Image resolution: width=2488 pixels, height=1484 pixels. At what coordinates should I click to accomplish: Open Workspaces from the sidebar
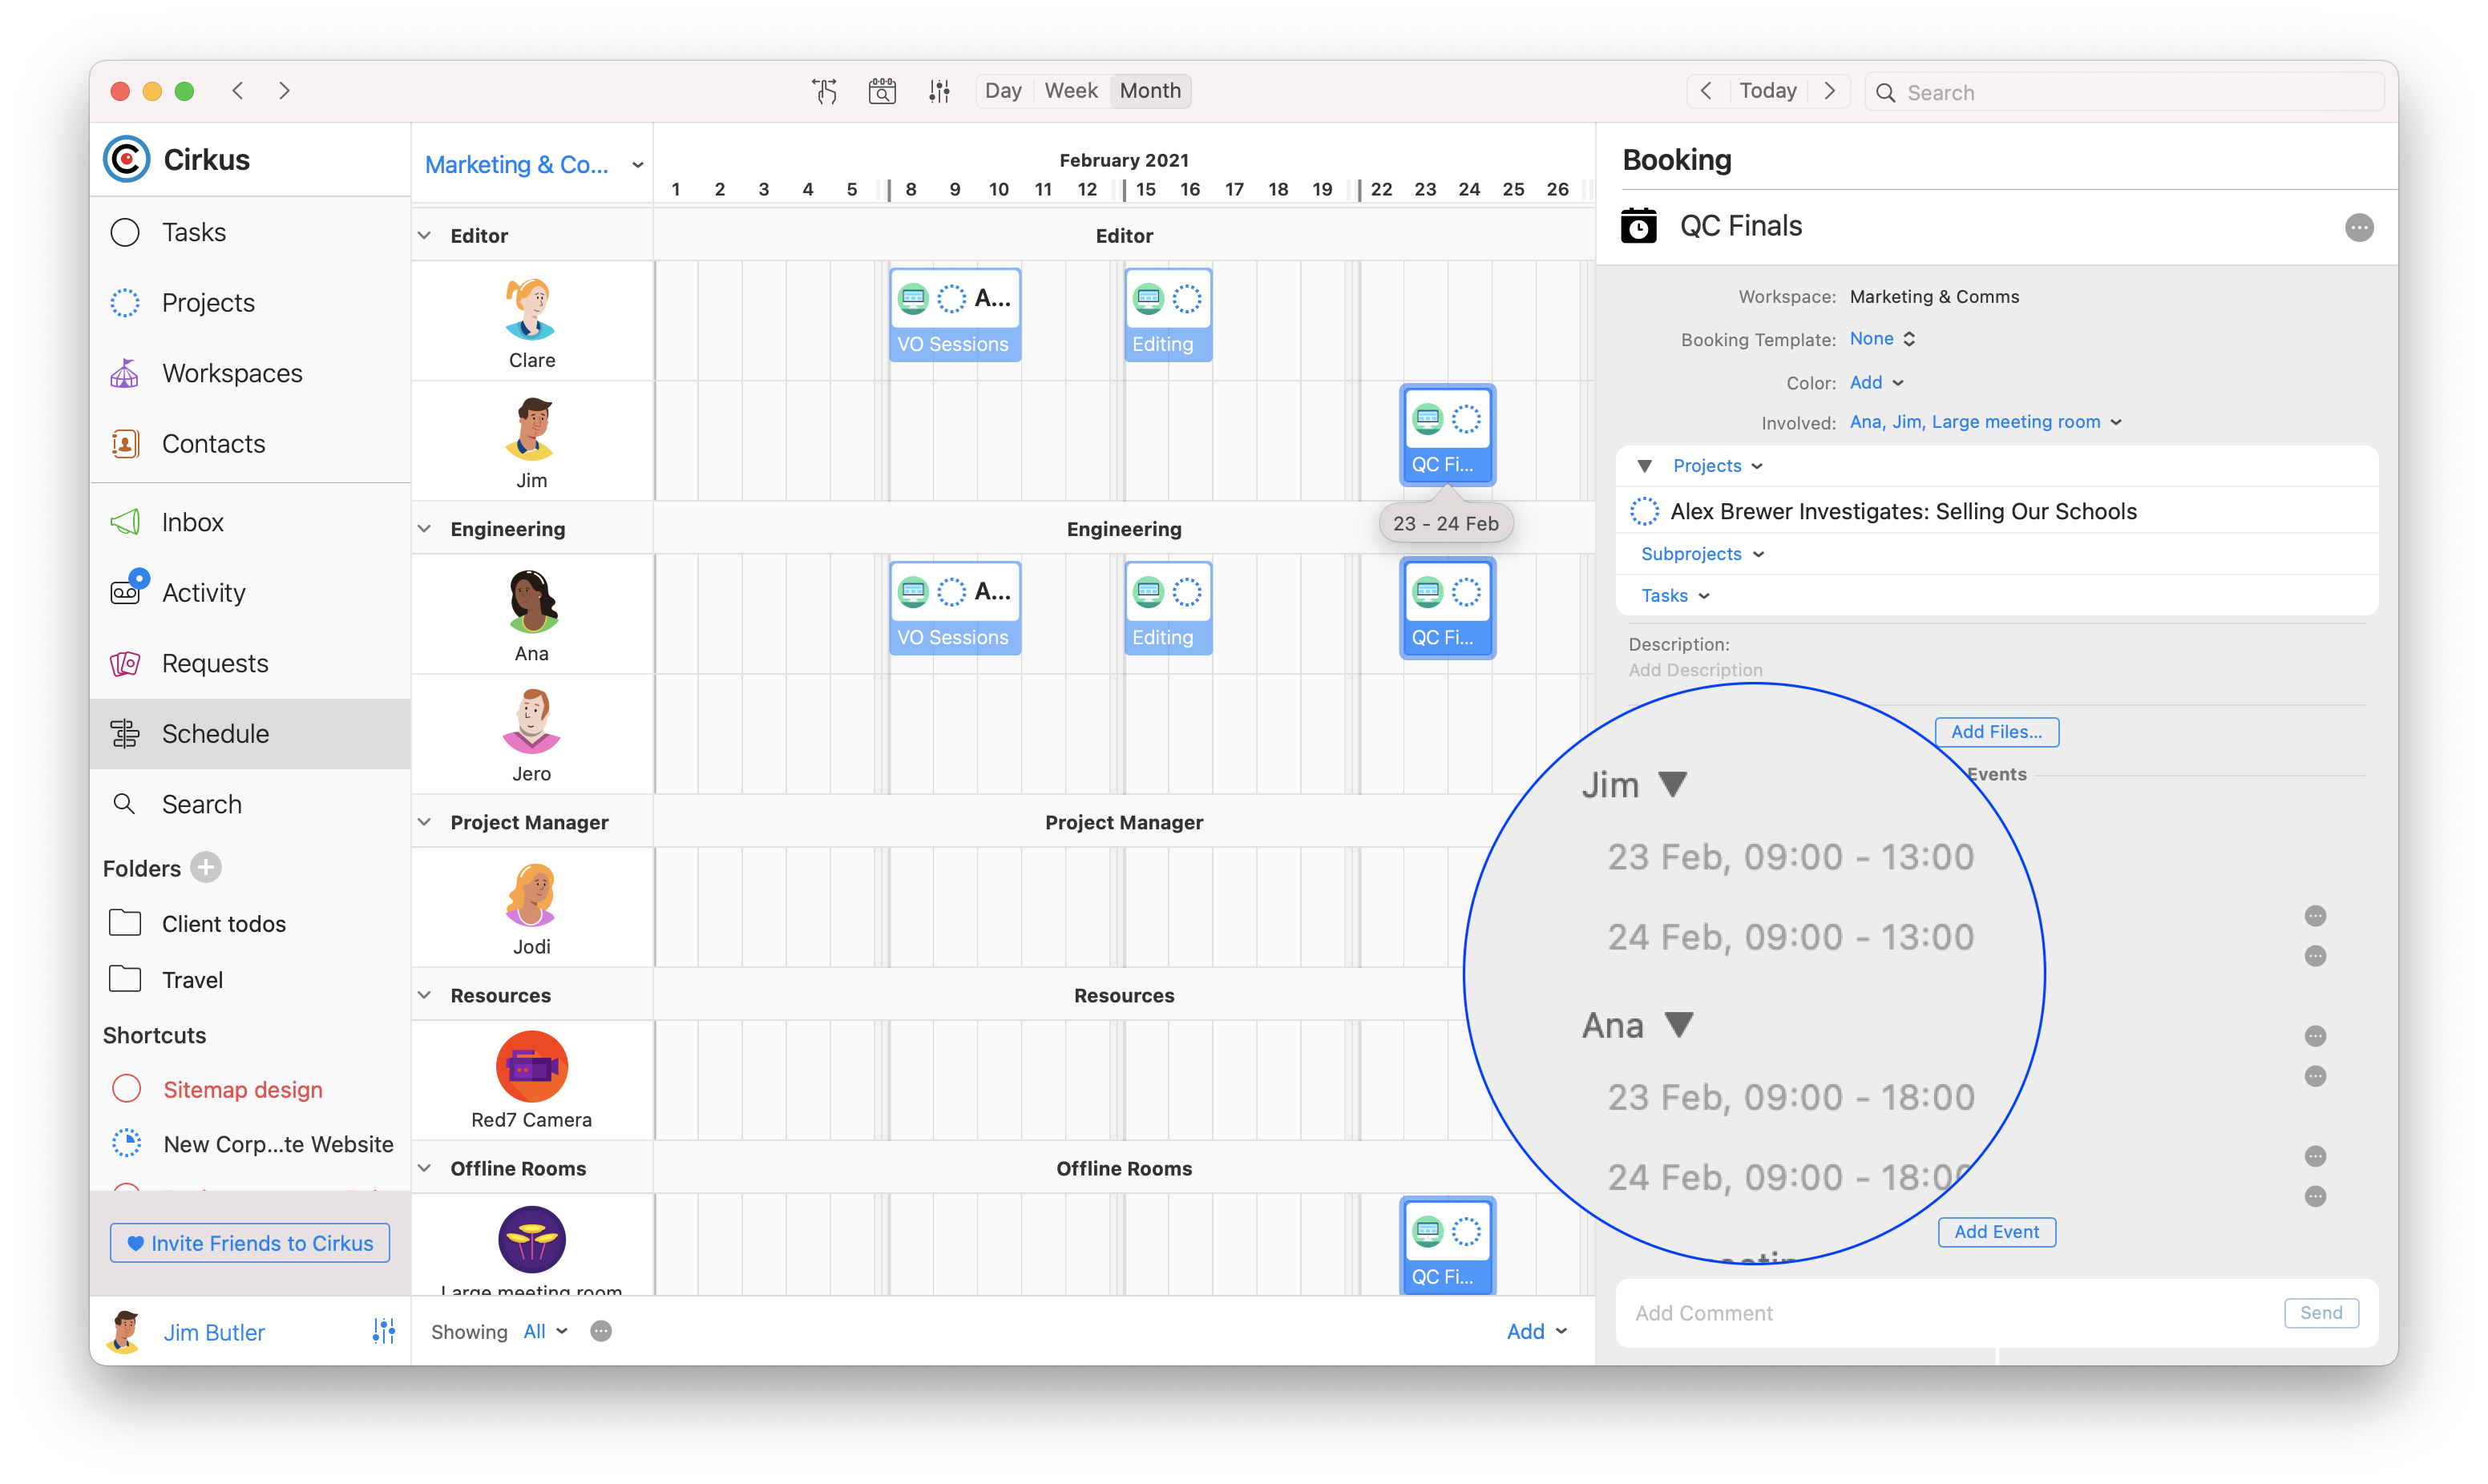tap(250, 373)
